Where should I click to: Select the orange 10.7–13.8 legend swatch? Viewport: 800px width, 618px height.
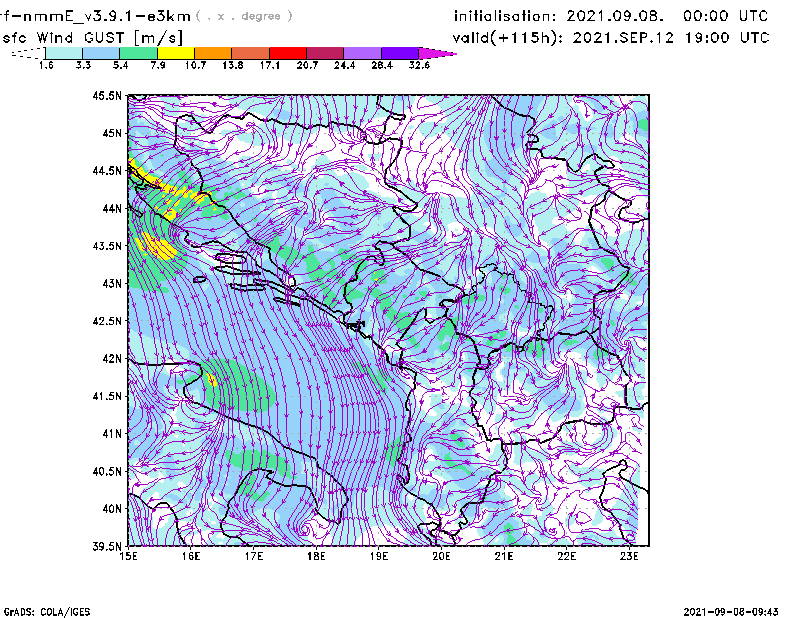tap(213, 53)
